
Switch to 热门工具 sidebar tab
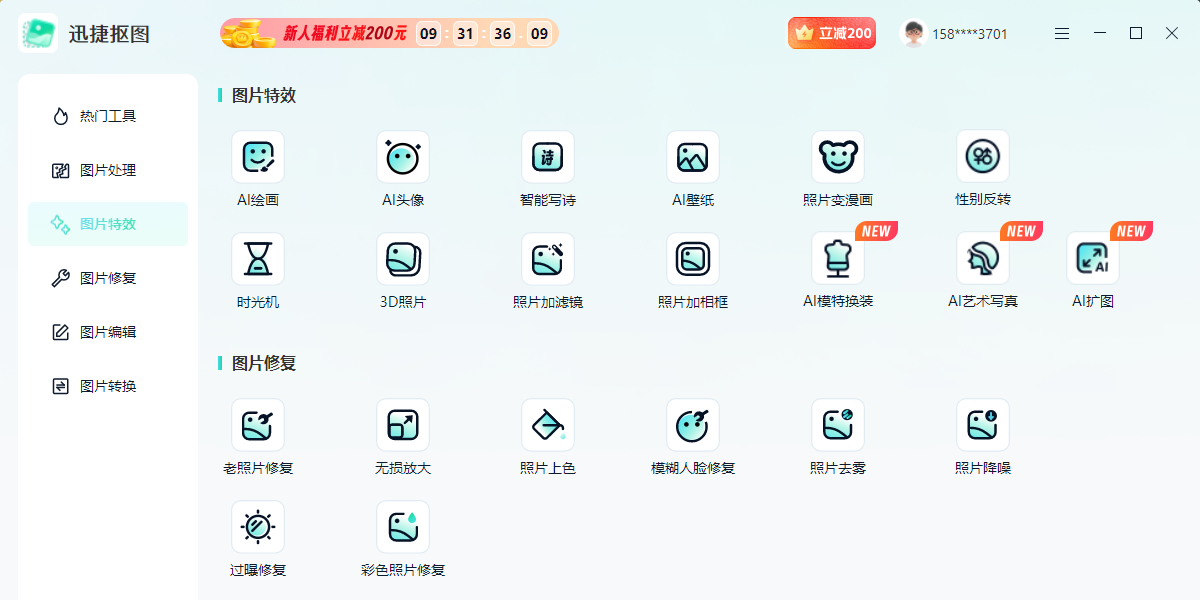[x=108, y=116]
